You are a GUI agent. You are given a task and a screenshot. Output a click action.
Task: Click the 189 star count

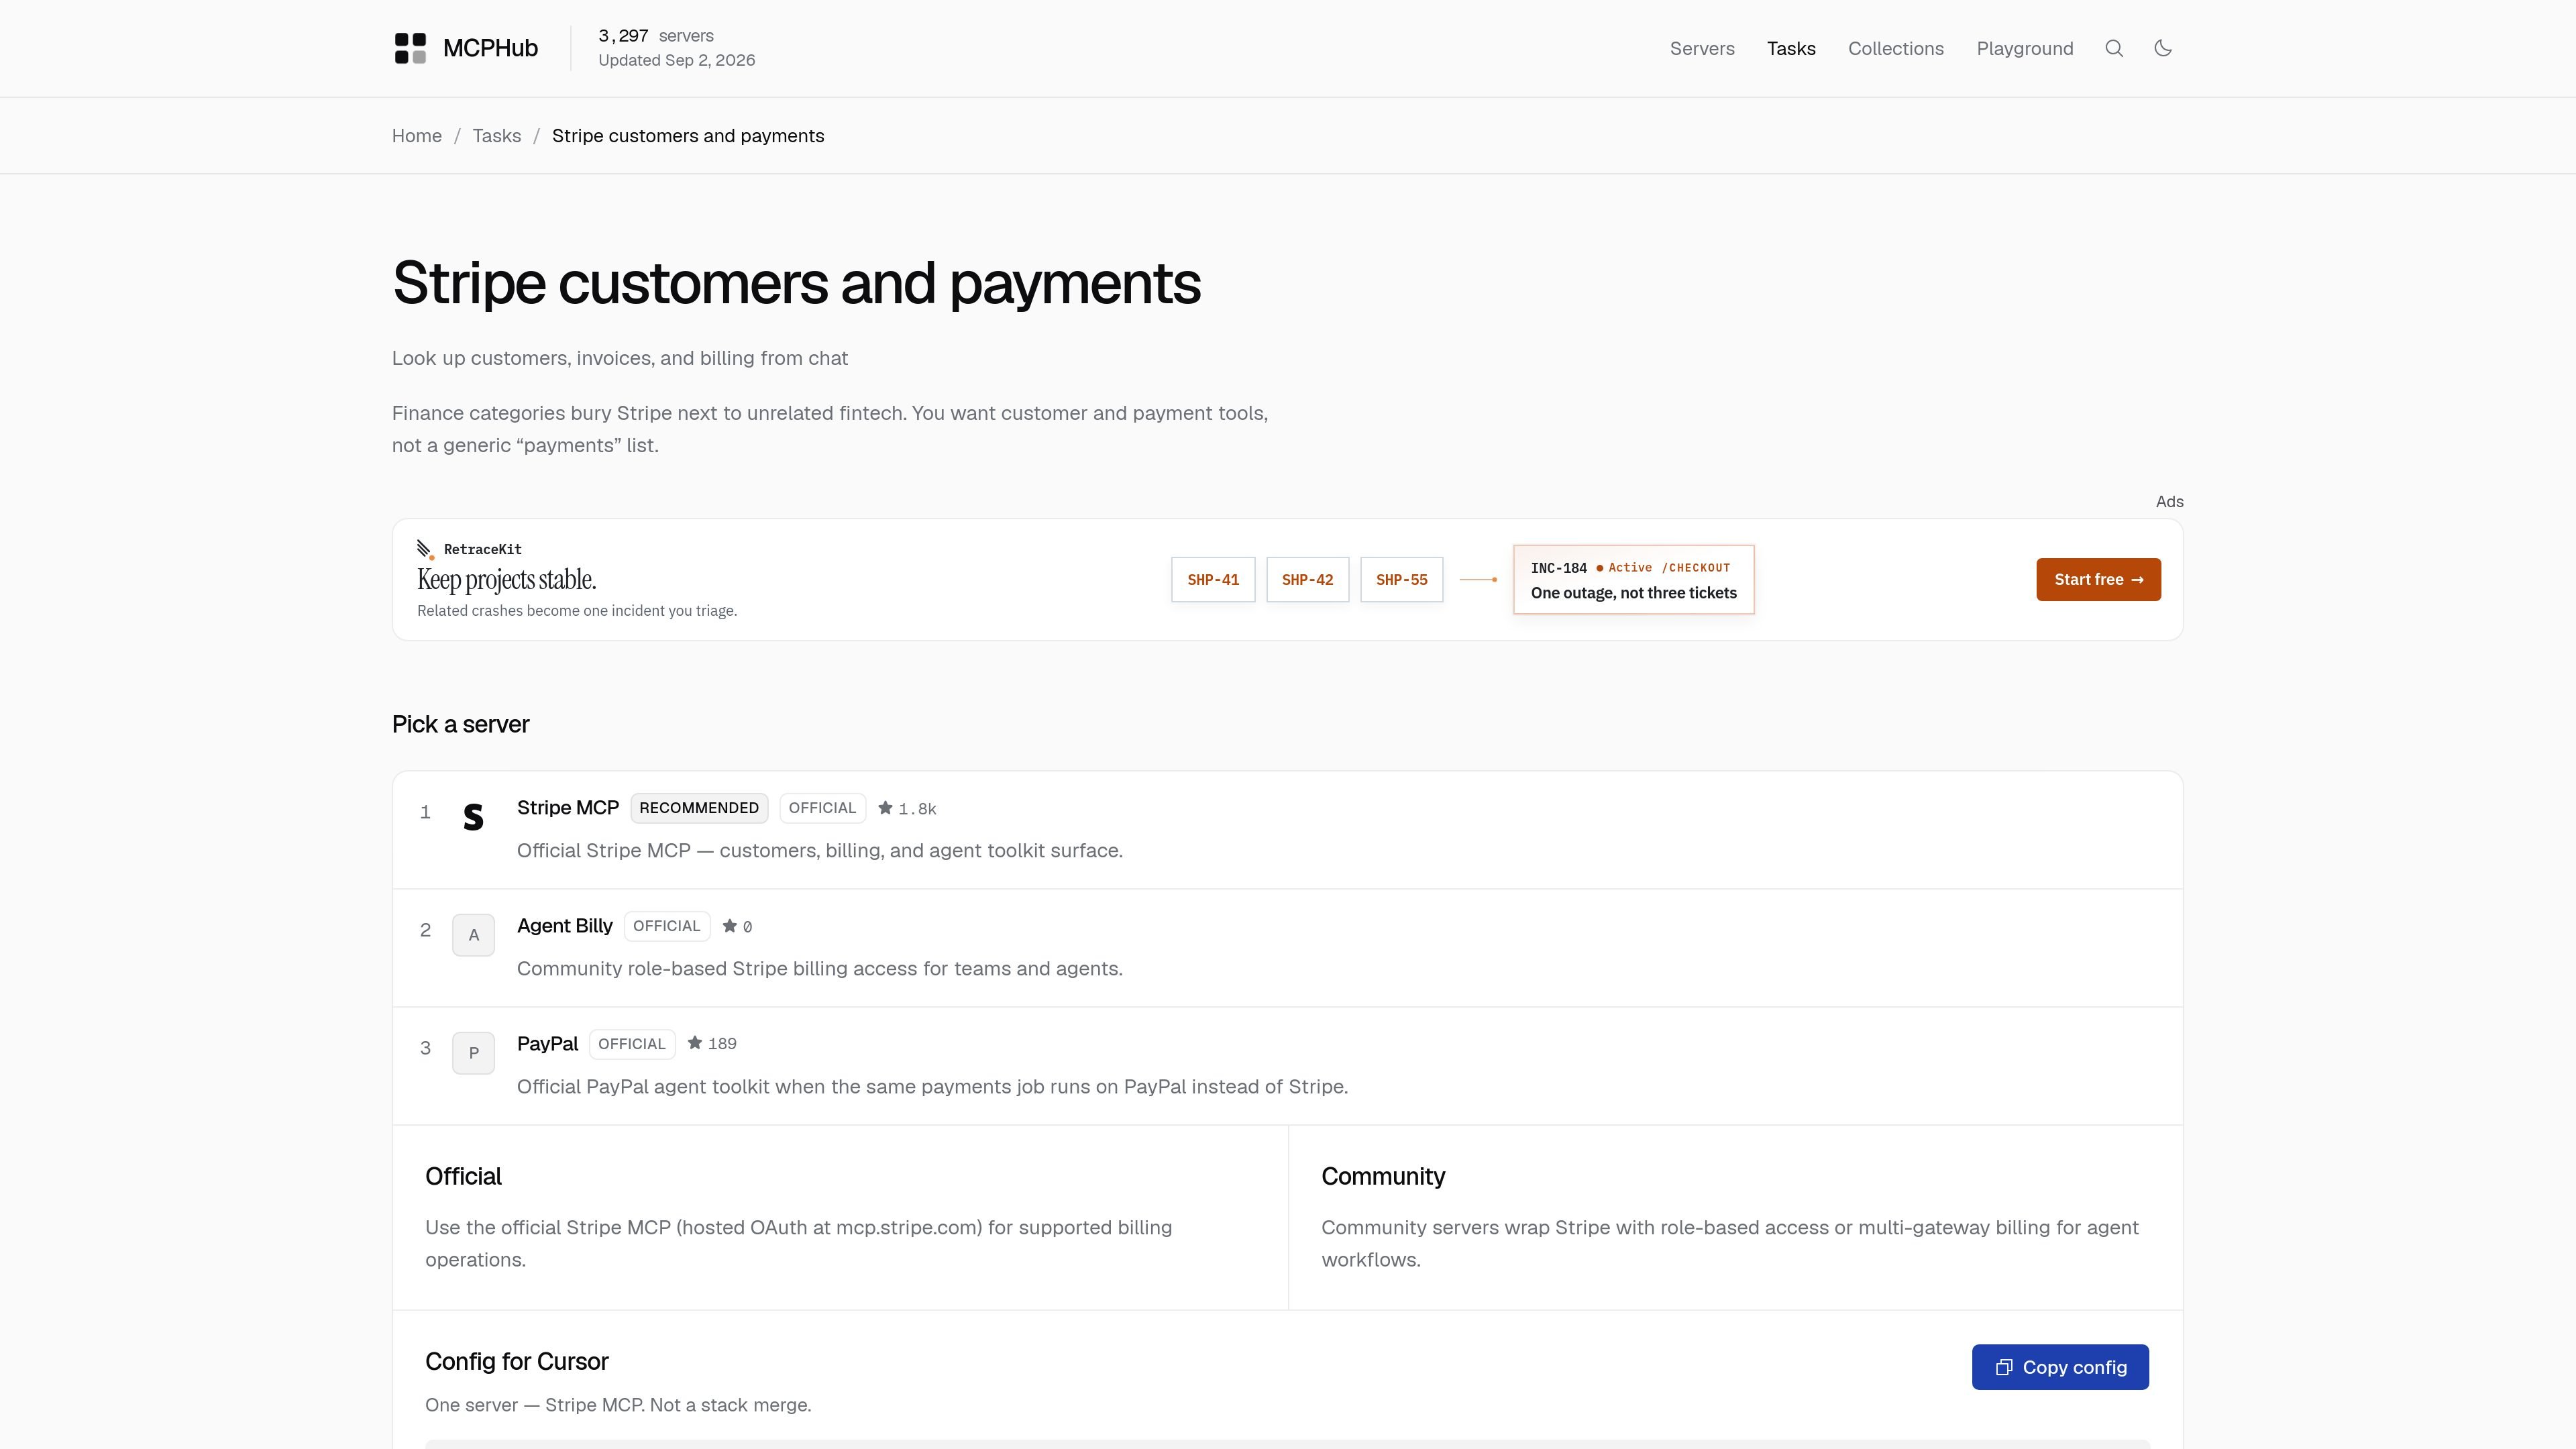click(x=722, y=1044)
